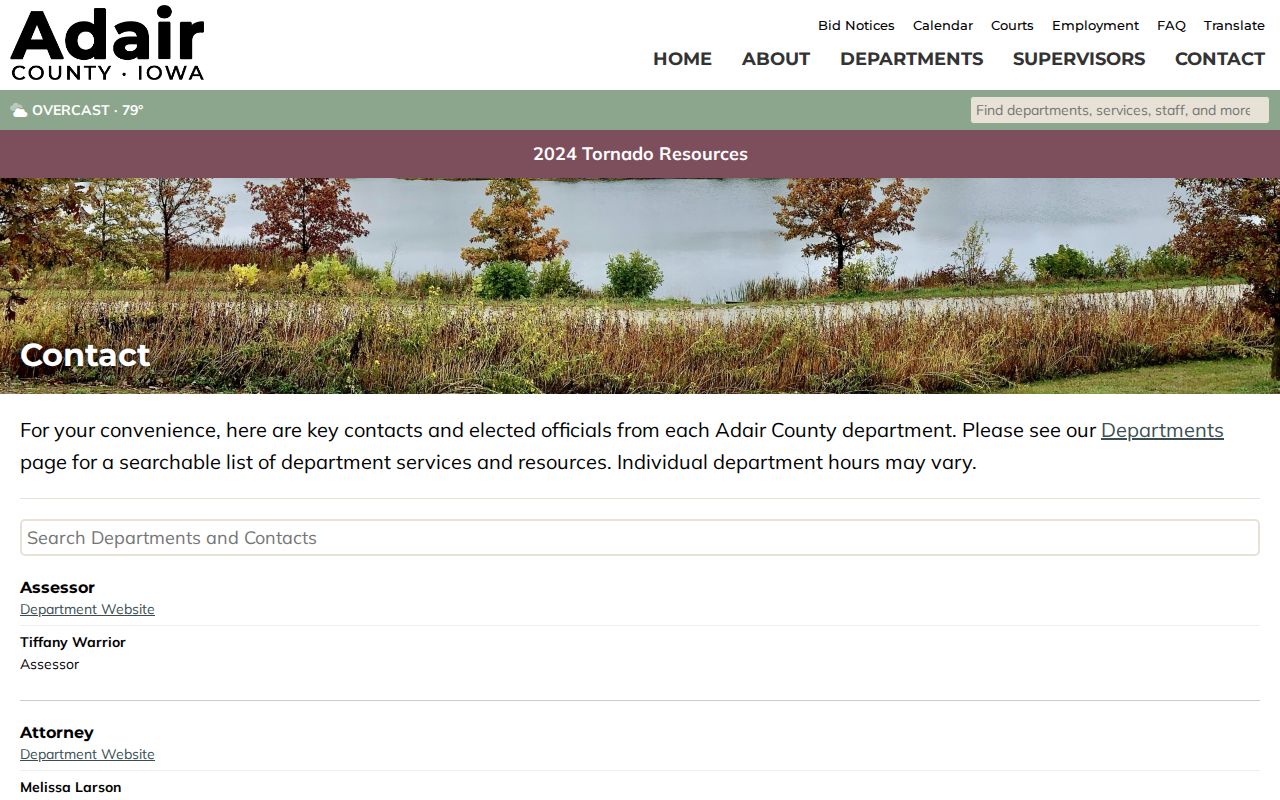Go to the Courts page
1280x800 pixels.
click(1012, 26)
